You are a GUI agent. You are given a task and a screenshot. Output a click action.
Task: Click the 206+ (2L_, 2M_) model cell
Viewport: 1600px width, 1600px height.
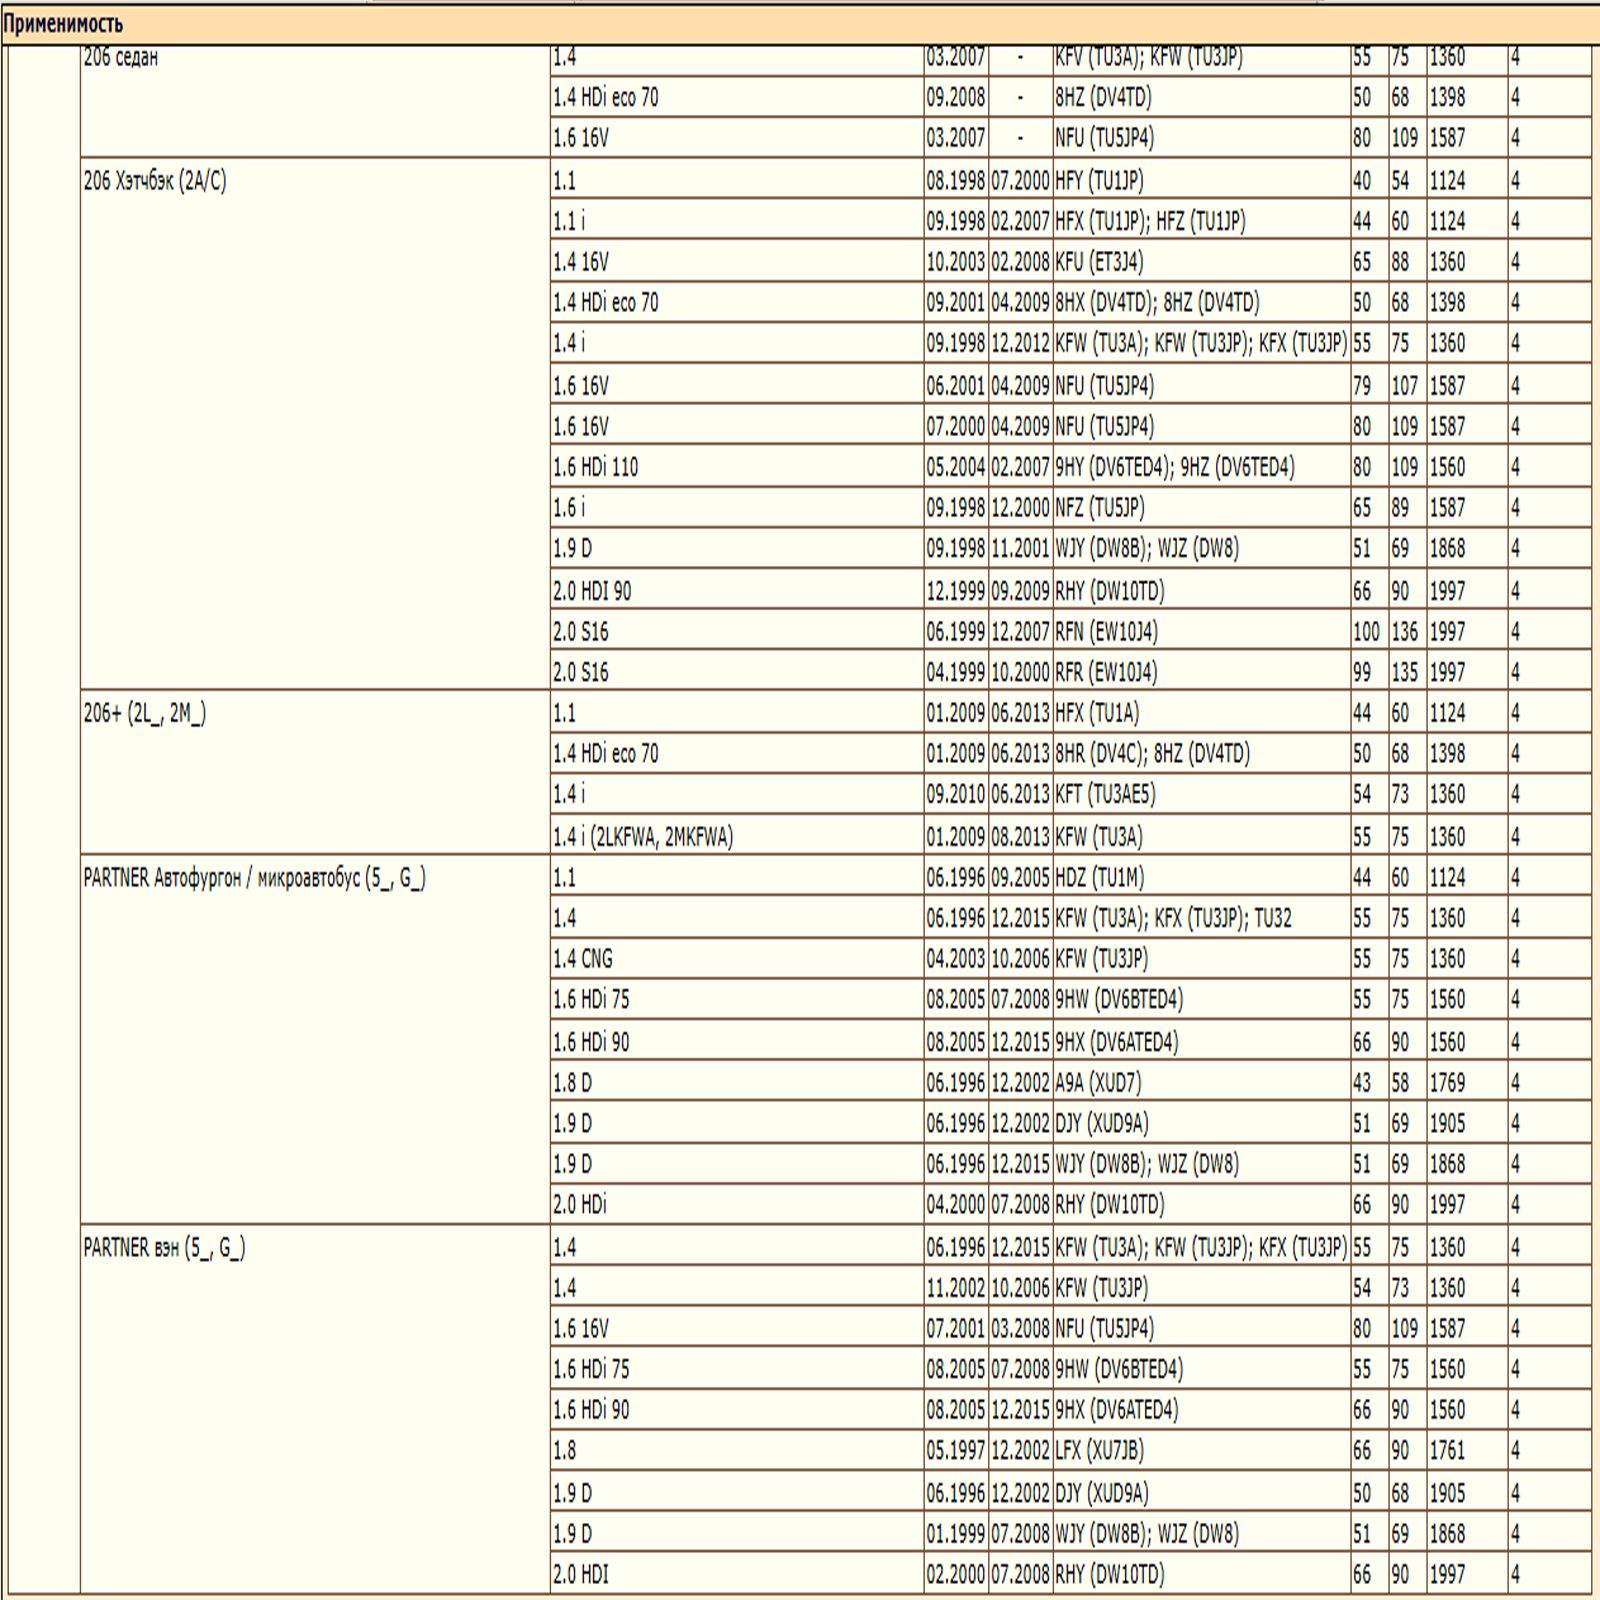145,713
